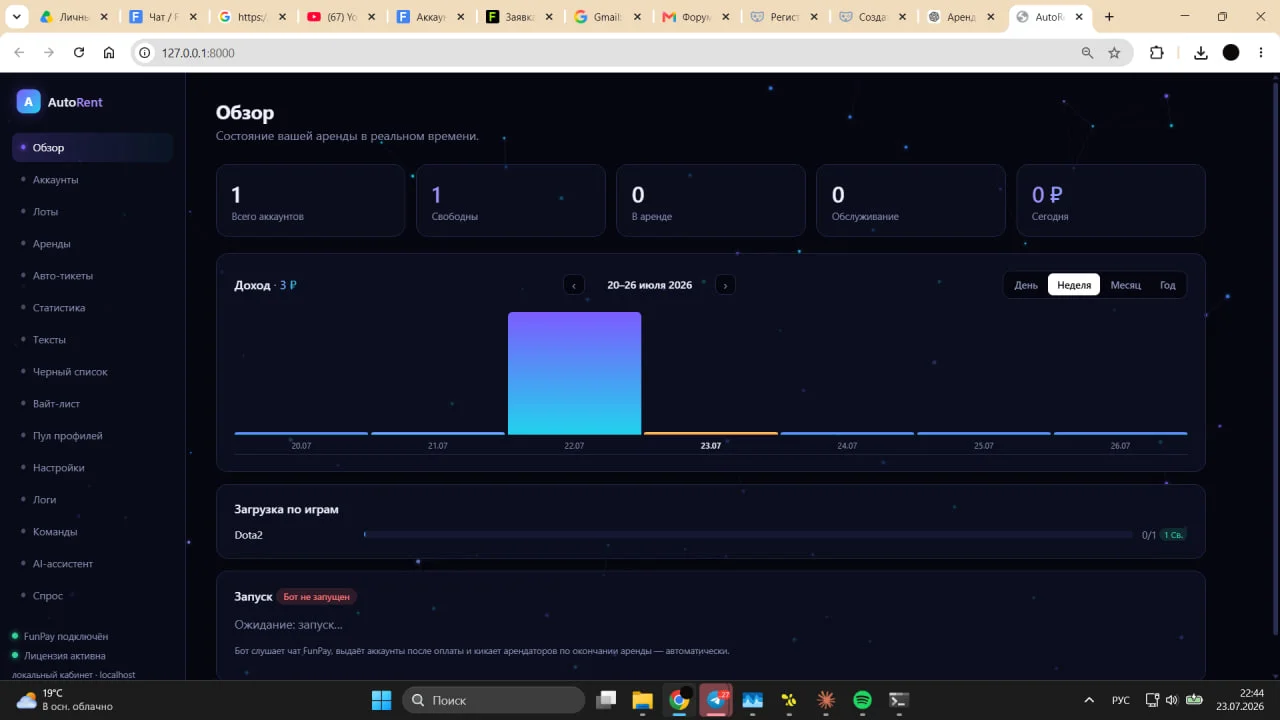Click the В аренде stat card

coord(711,201)
